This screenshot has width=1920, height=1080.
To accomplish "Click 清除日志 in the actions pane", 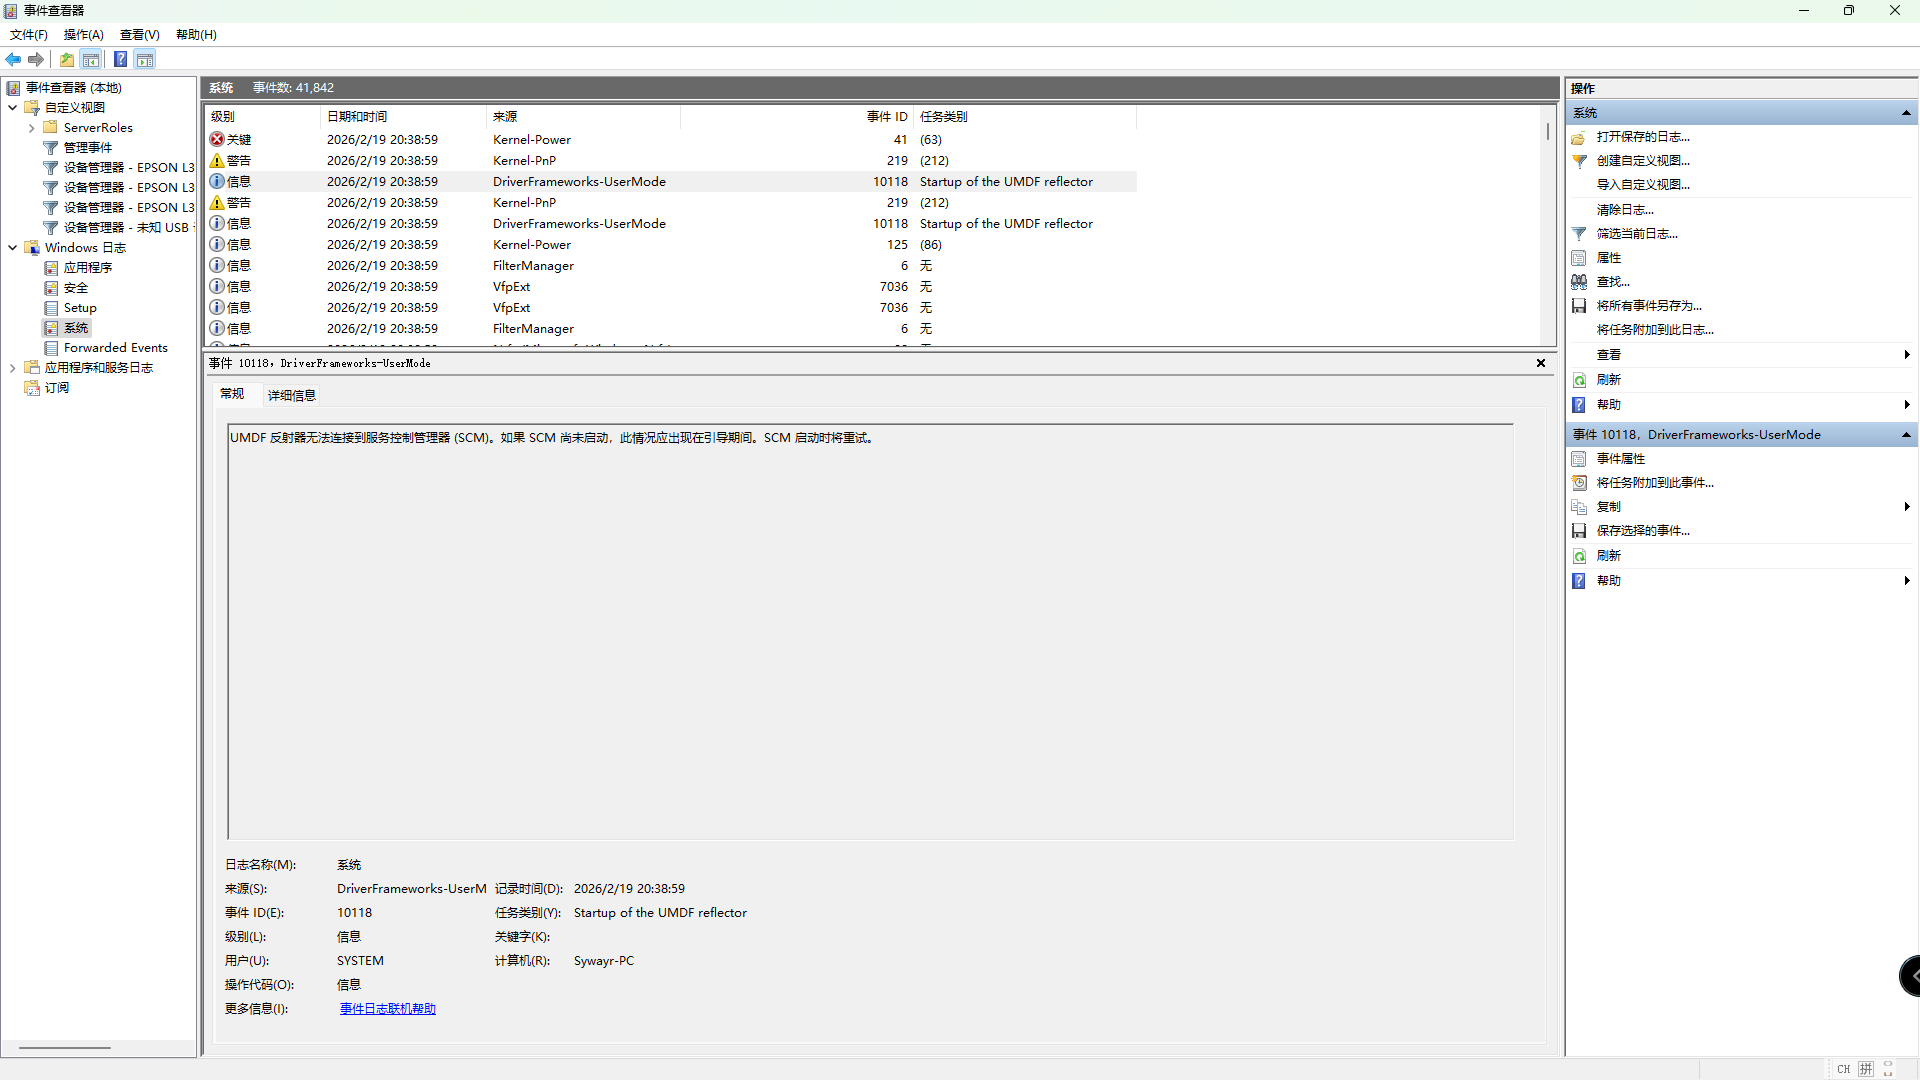I will [x=1624, y=210].
